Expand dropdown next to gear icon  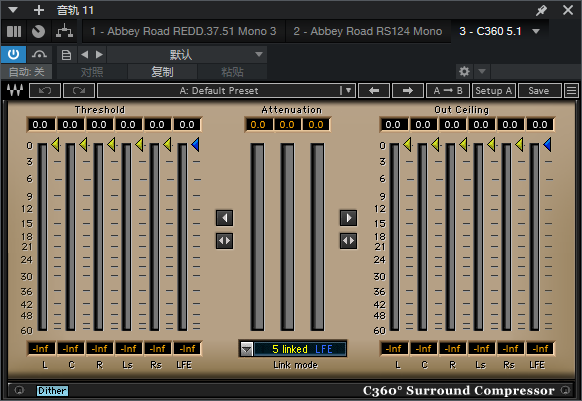(x=482, y=71)
